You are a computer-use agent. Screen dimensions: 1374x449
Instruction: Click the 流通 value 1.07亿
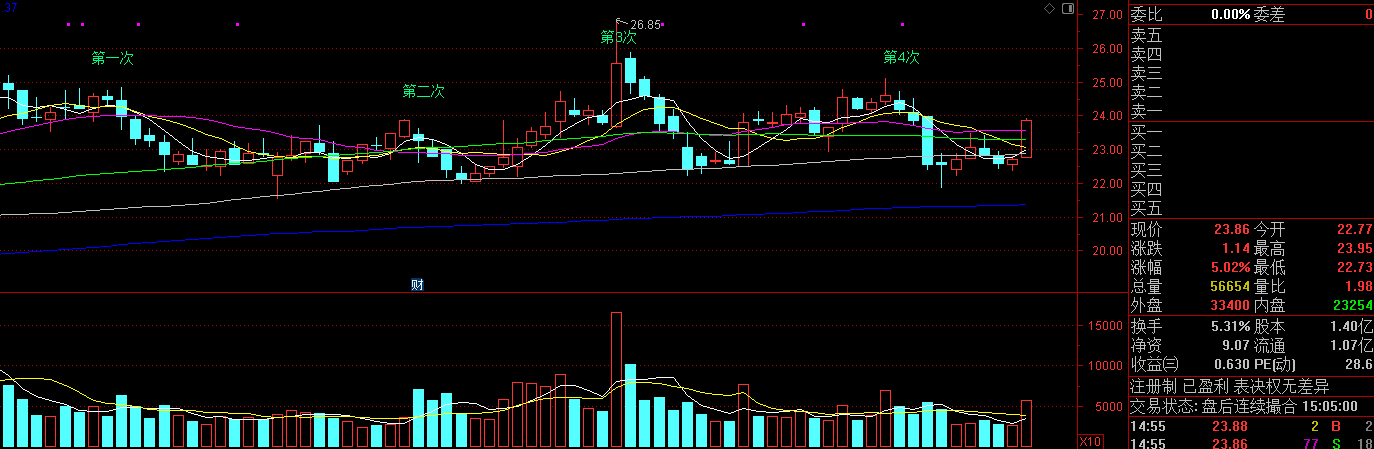(x=1352, y=346)
